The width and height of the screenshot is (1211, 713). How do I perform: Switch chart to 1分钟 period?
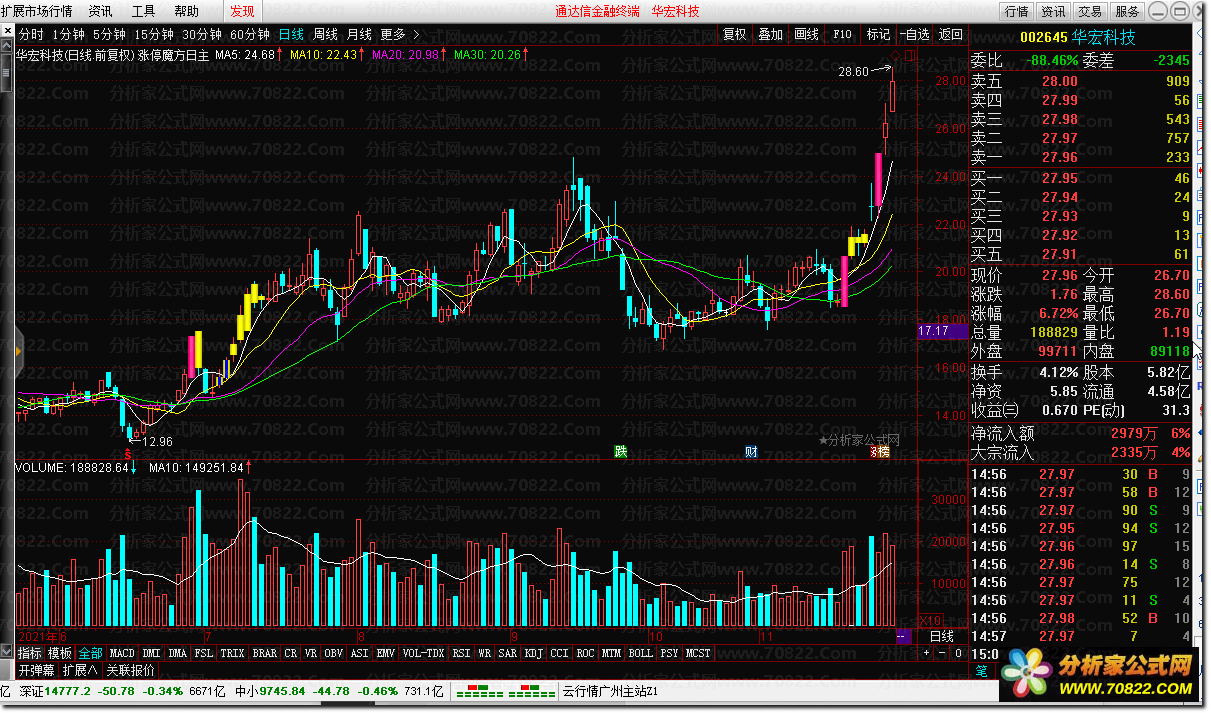(x=68, y=34)
